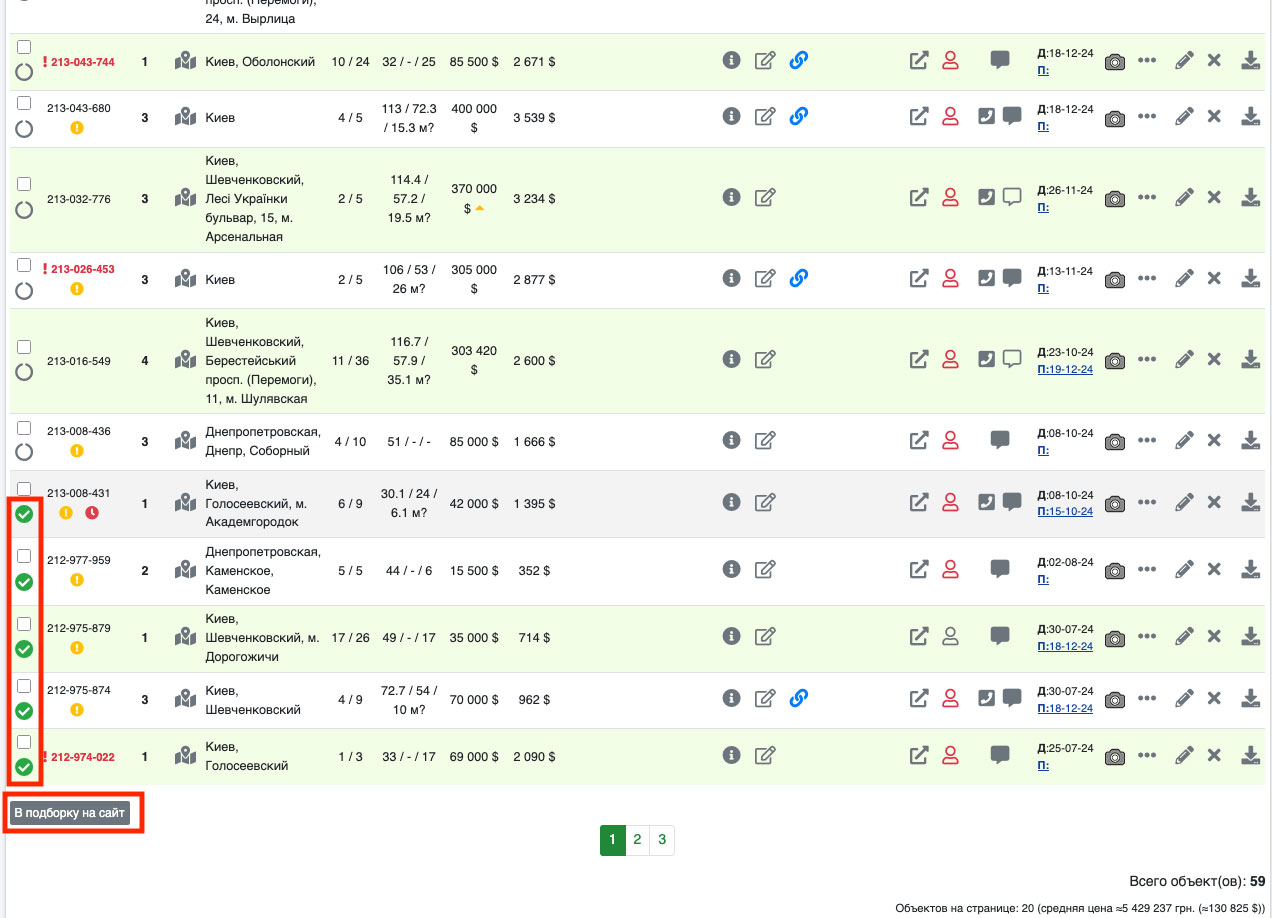The image size is (1272, 918).
Task: Select checkbox for listing 212-977-959
Action: pyautogui.click(x=24, y=556)
